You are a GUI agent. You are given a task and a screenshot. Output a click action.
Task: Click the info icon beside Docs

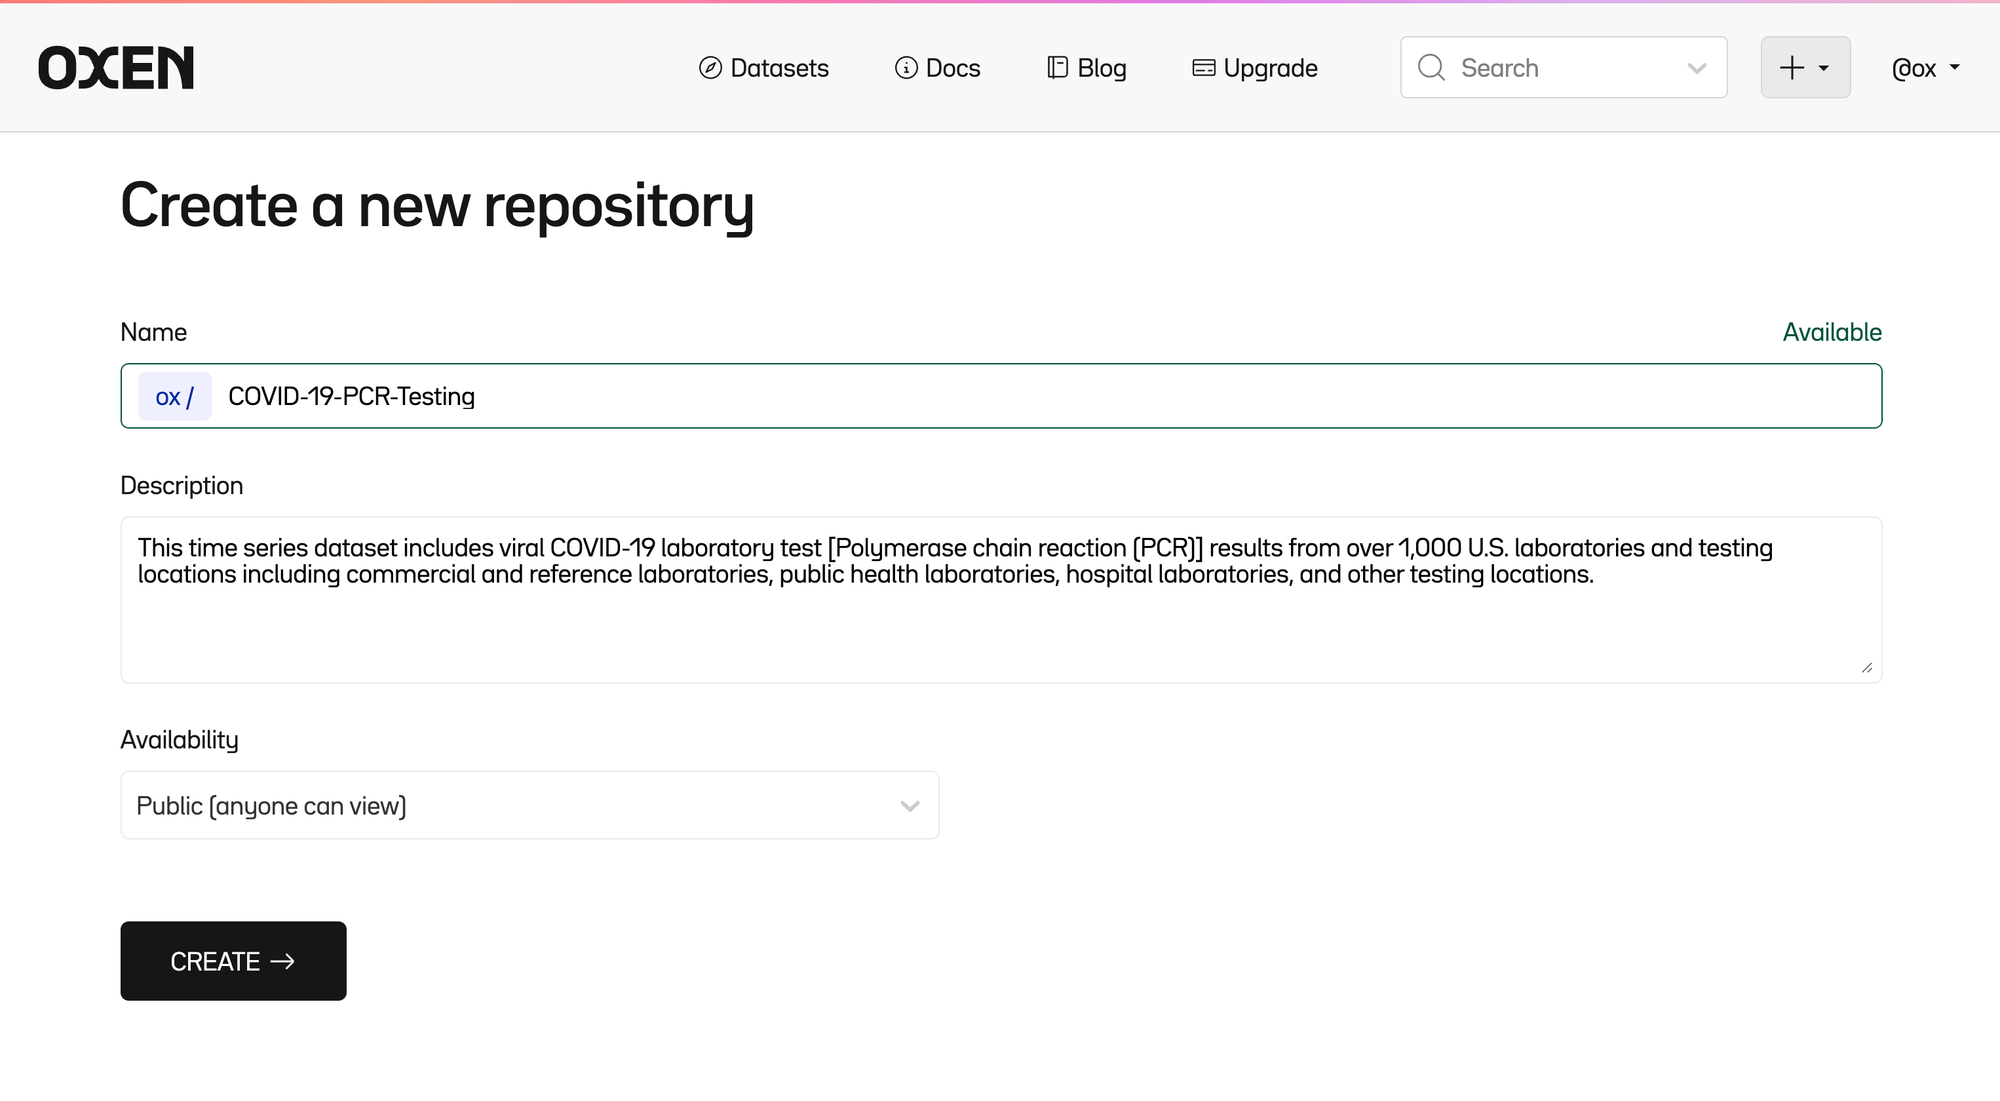(x=906, y=68)
